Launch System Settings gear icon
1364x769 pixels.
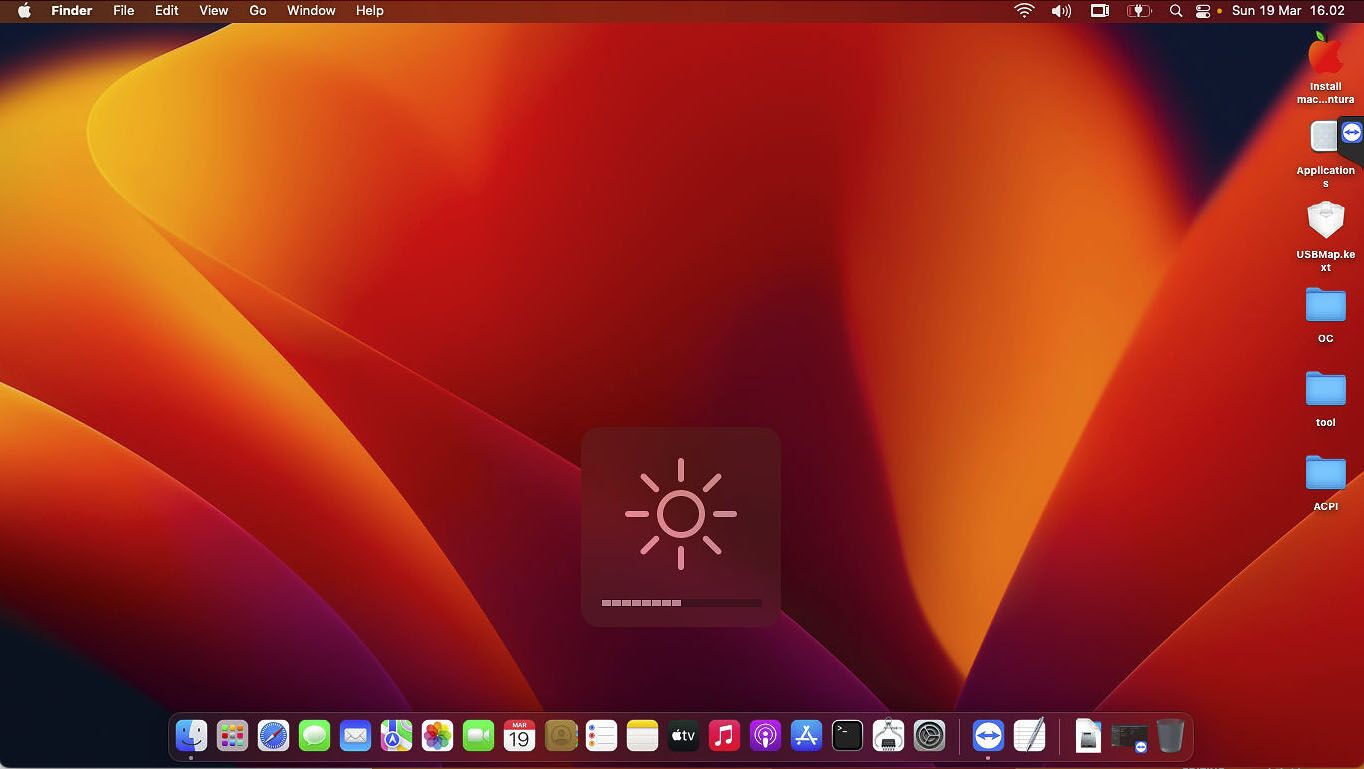coord(929,736)
